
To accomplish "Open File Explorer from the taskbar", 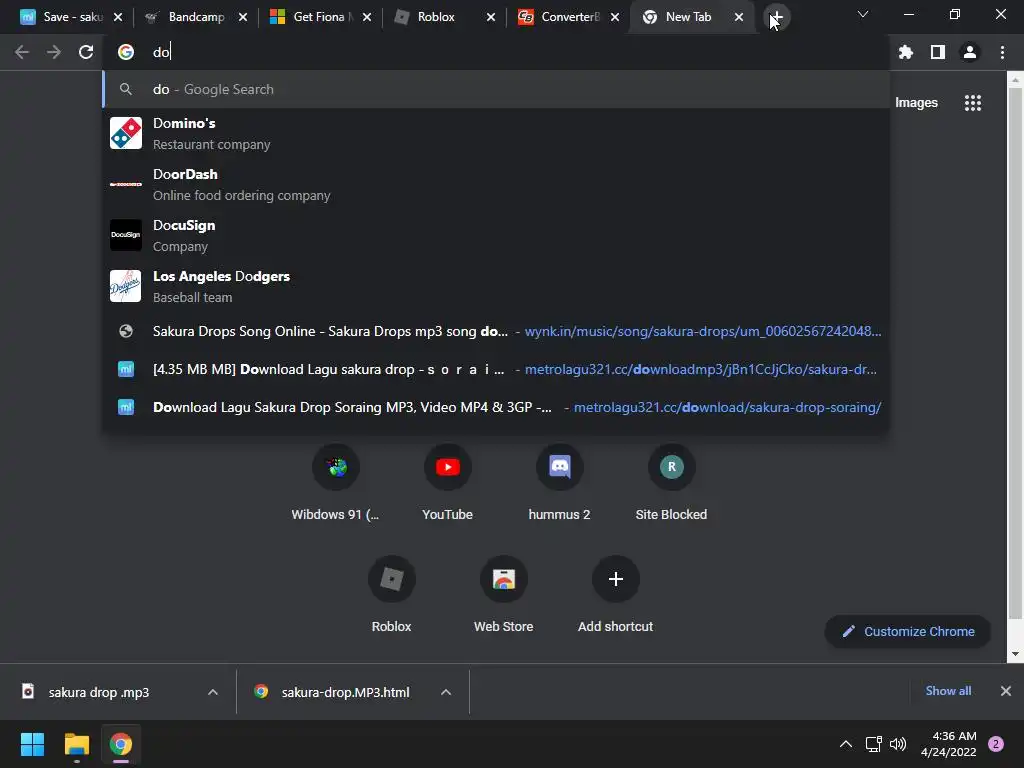I will click(76, 744).
